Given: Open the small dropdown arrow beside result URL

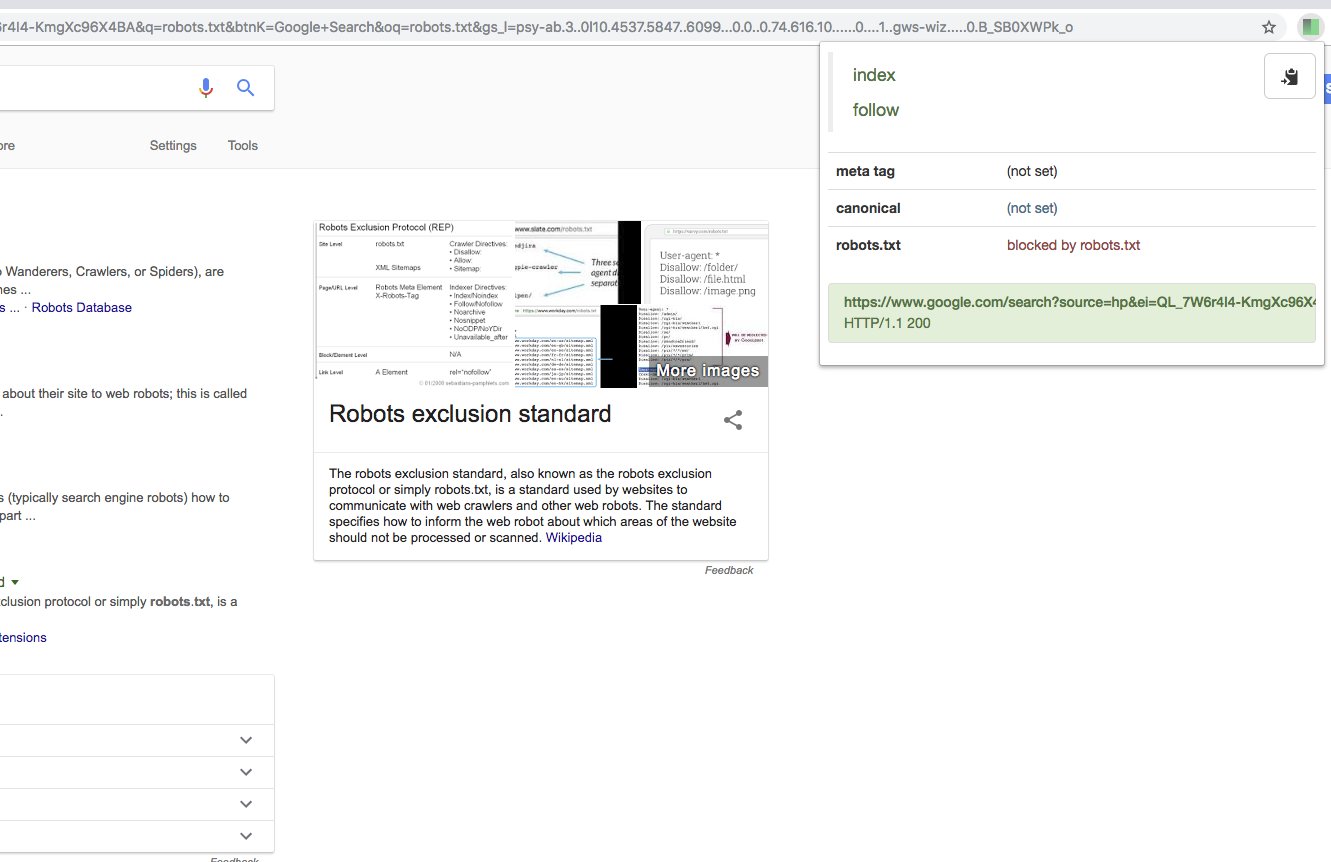Looking at the screenshot, I should [x=15, y=582].
